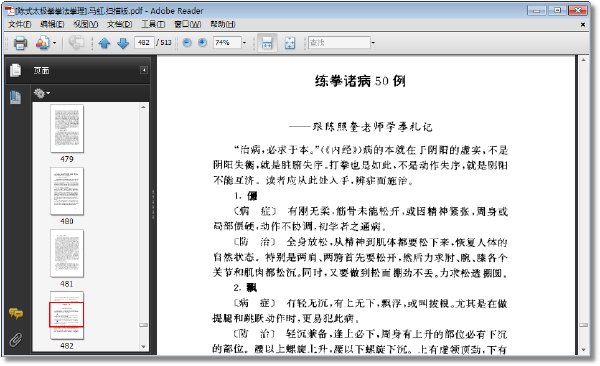Show page thumbnails sidebar icon
This screenshot has height=366, width=600.
coord(15,97)
